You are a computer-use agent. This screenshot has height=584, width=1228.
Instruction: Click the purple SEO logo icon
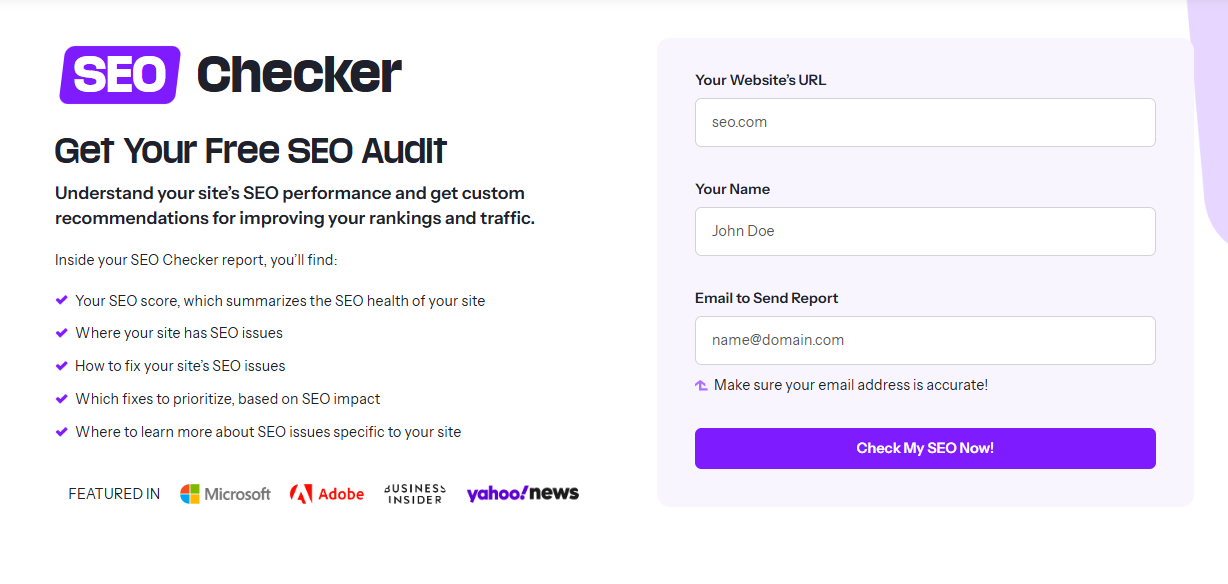118,74
